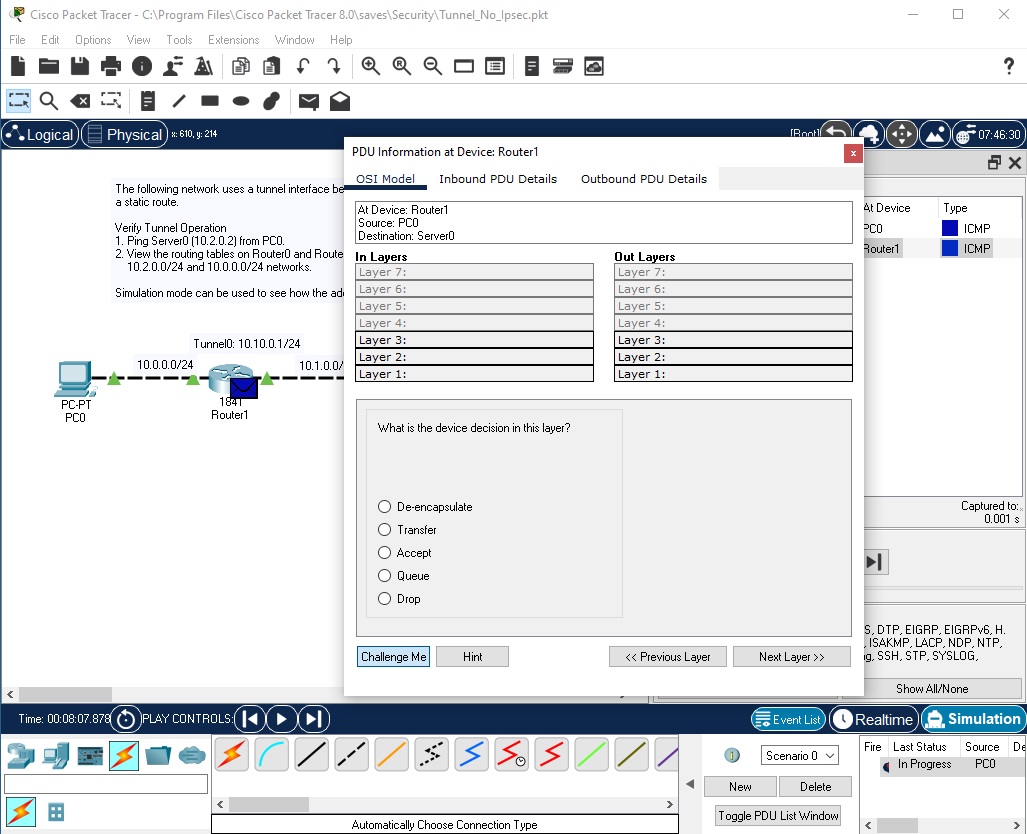Select De-encapsulate radio option
The width and height of the screenshot is (1027, 834).
tap(384, 506)
